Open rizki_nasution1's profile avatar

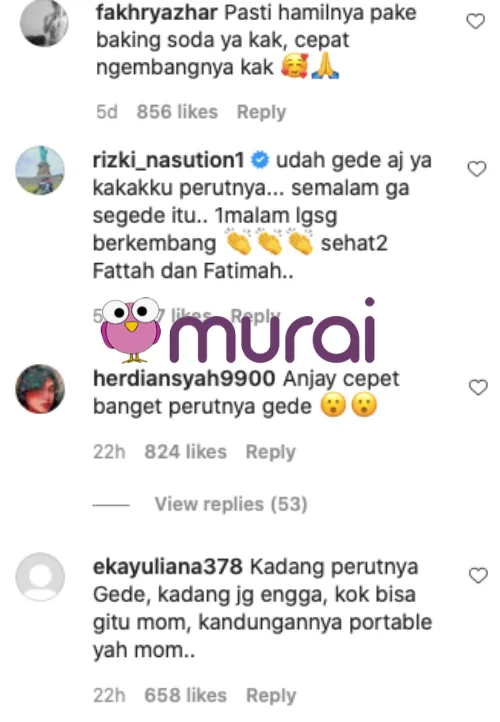[40, 170]
